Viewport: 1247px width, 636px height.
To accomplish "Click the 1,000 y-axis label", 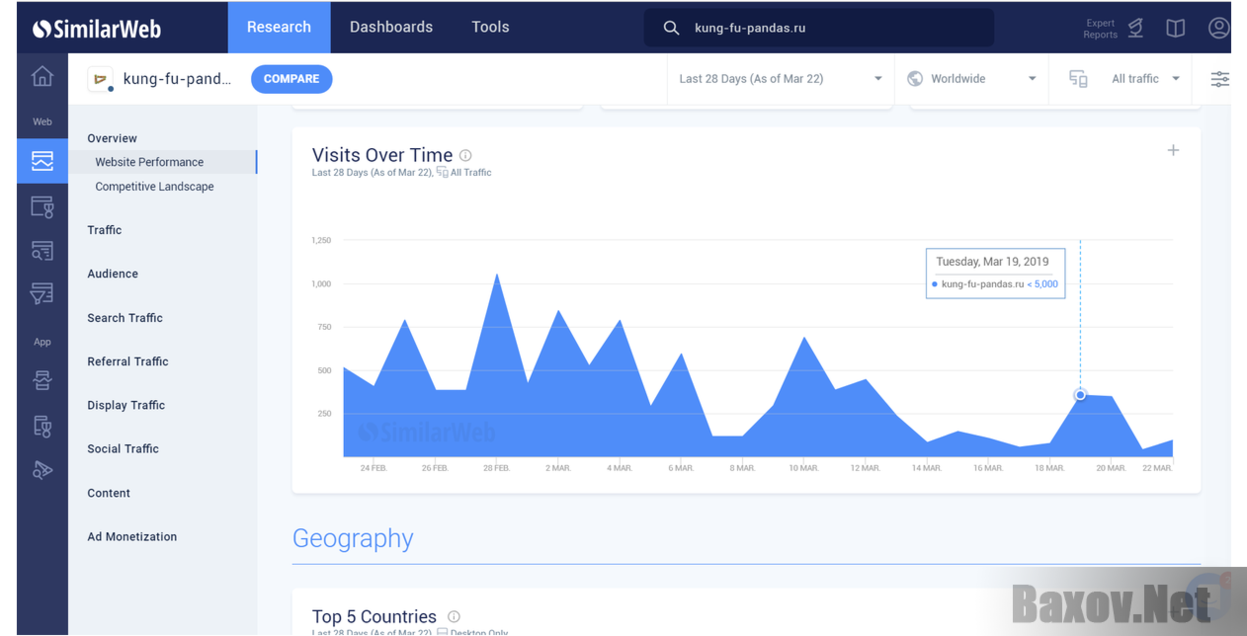I will point(321,284).
